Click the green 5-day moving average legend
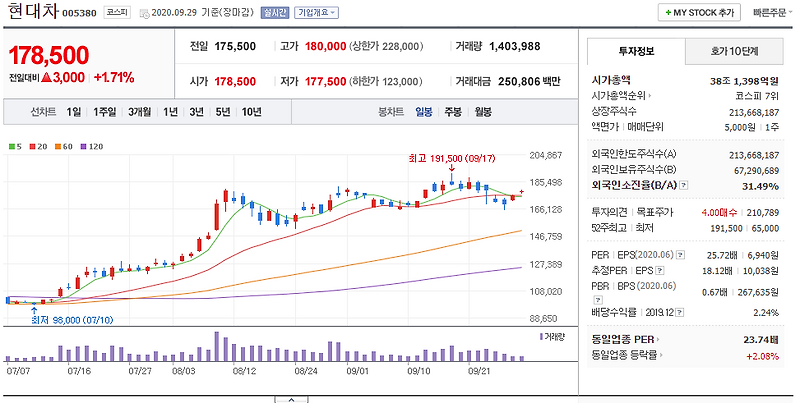 tap(15, 146)
